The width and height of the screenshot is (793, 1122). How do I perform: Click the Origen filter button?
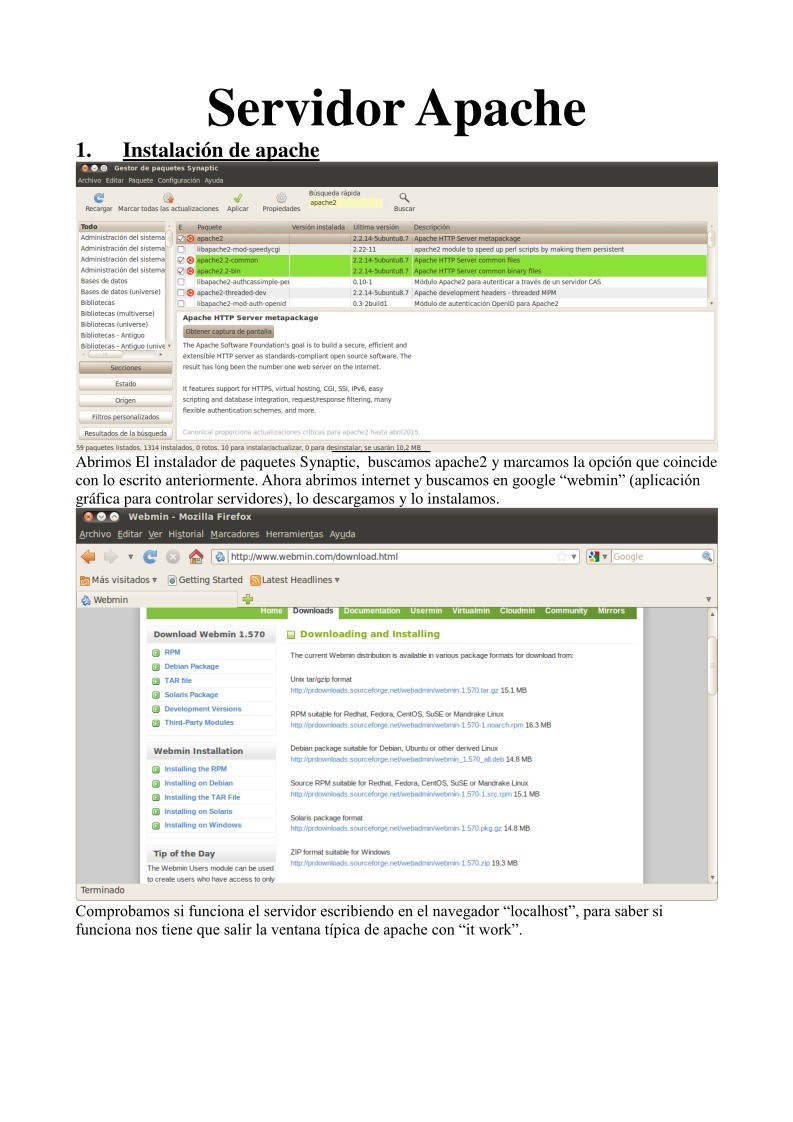click(x=126, y=401)
